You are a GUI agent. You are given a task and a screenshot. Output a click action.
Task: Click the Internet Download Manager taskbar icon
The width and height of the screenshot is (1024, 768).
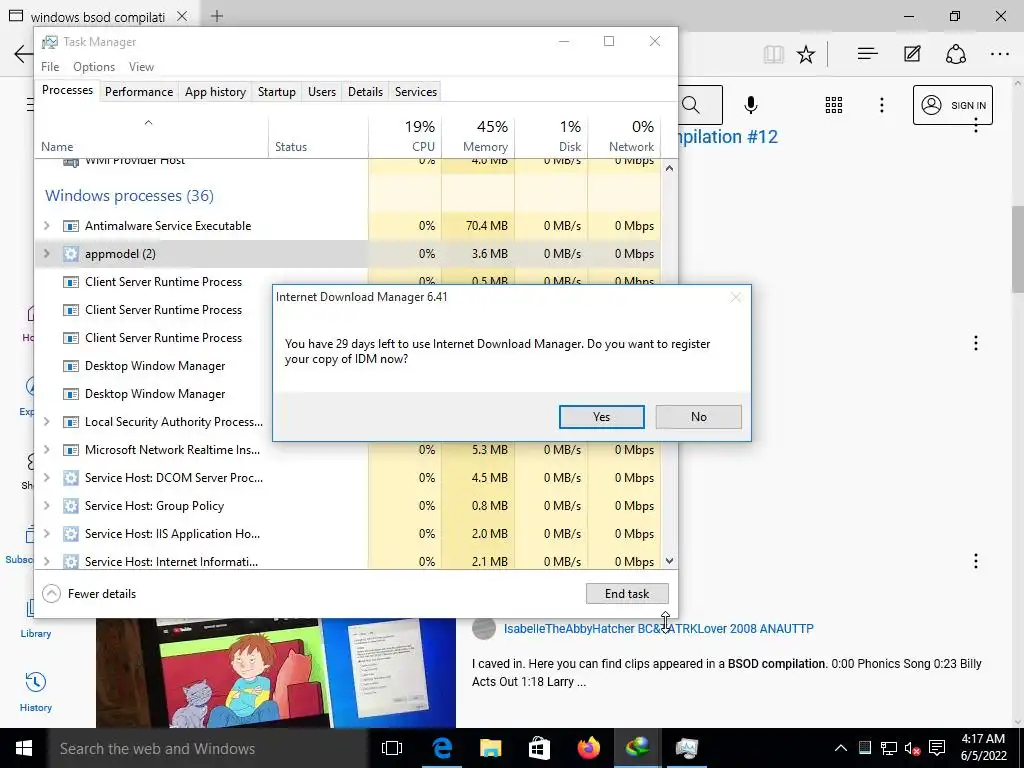click(x=637, y=748)
